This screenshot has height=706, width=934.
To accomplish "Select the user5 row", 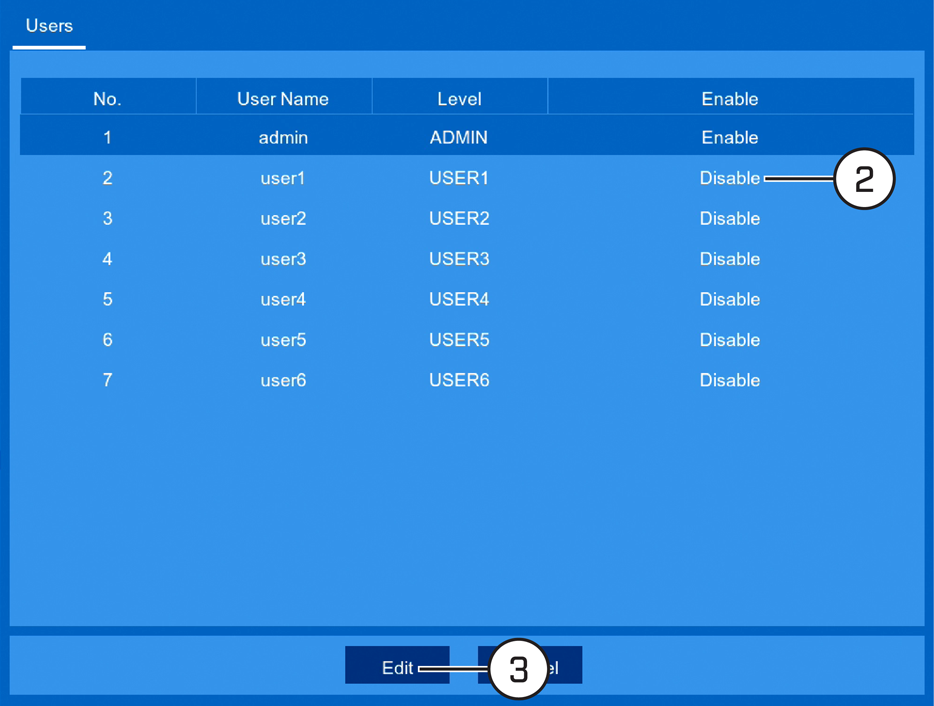I will (467, 340).
